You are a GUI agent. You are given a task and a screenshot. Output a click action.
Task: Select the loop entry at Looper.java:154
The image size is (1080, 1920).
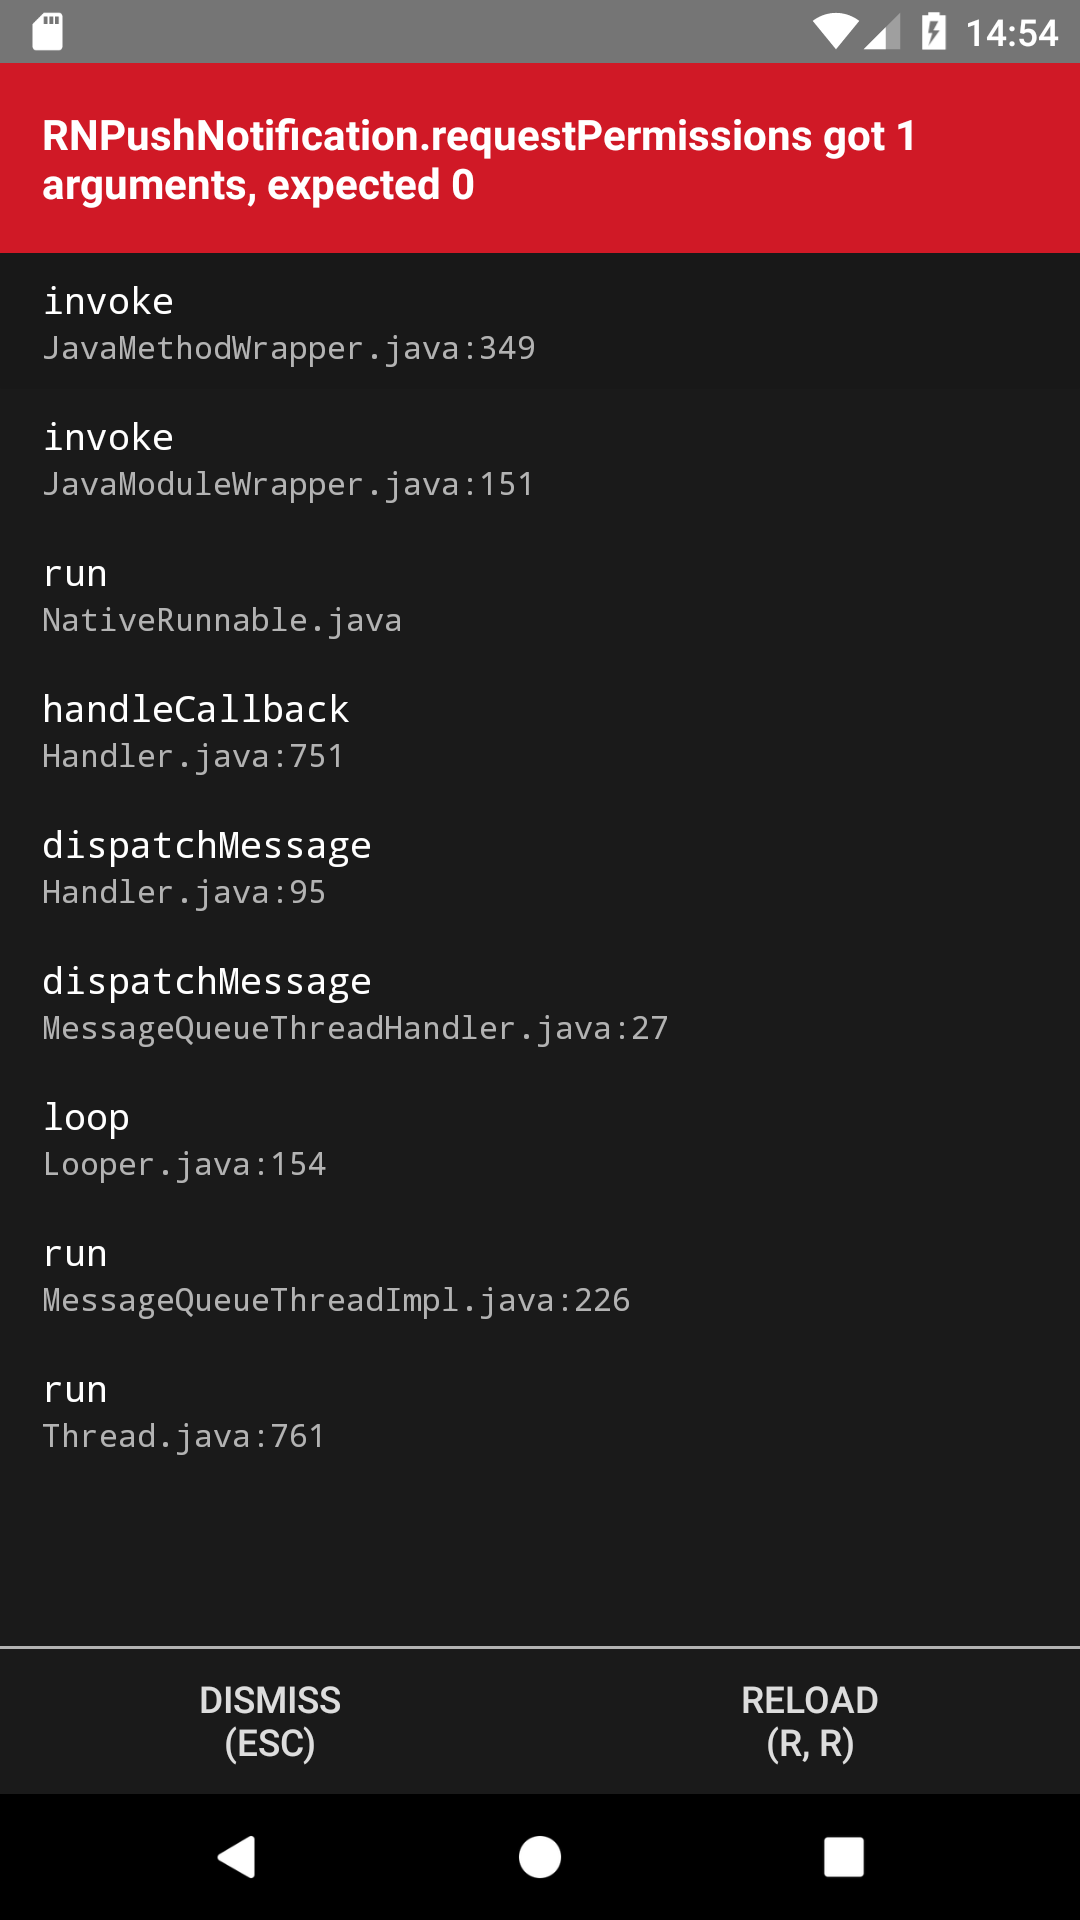coord(184,1140)
